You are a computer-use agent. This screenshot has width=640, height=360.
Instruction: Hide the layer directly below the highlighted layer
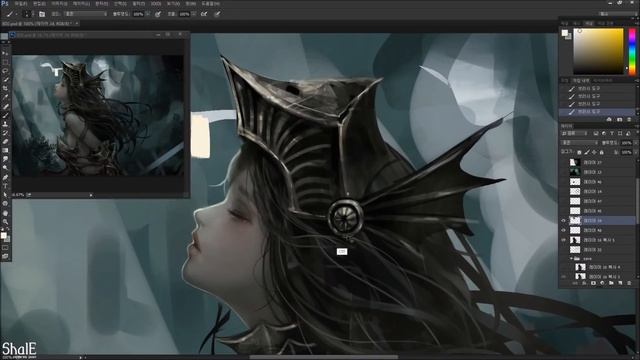click(x=564, y=230)
